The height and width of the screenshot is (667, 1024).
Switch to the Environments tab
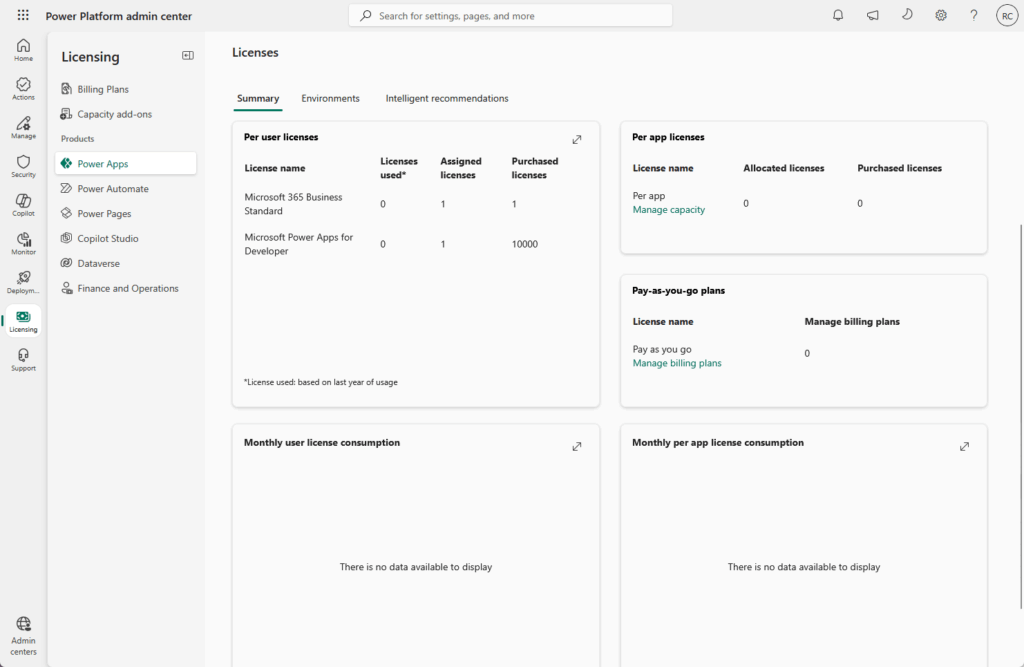330,98
